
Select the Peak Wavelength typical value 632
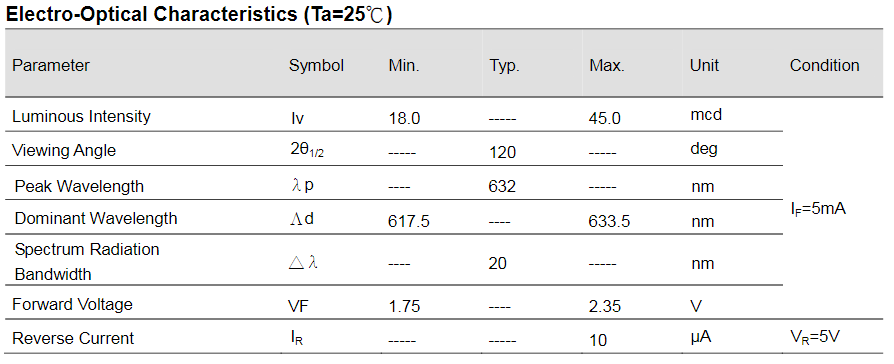pos(502,187)
